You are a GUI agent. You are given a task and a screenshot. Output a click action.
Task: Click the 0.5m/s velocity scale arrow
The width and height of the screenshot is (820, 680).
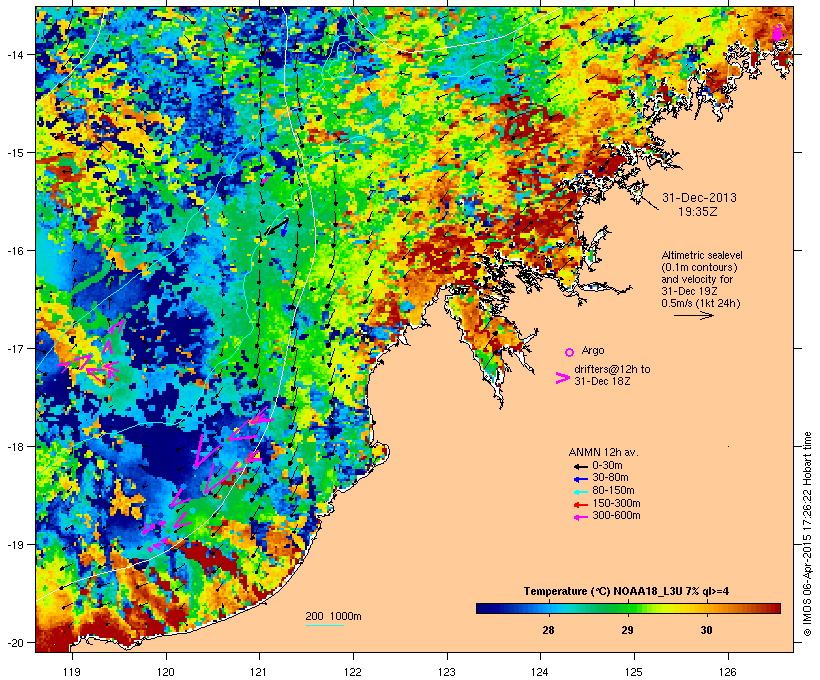pos(693,315)
